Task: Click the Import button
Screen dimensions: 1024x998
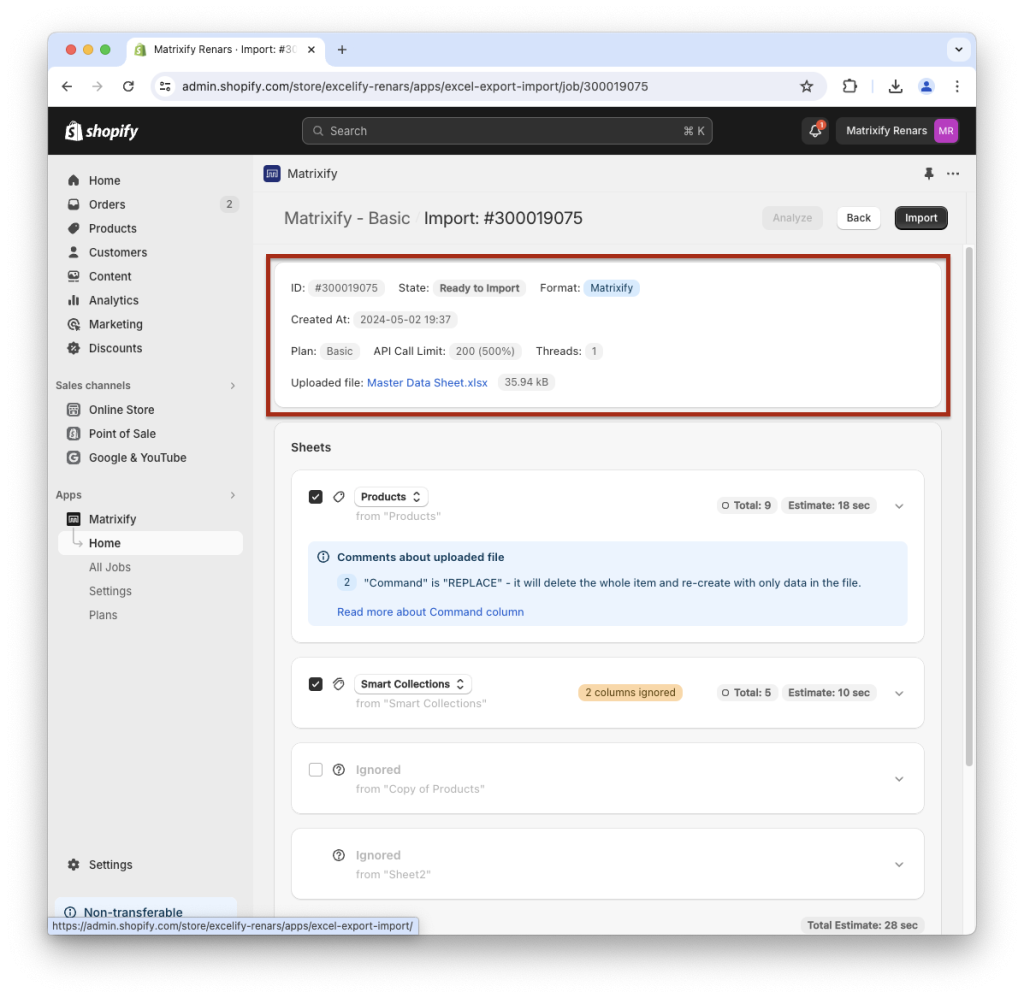Action: [x=920, y=217]
